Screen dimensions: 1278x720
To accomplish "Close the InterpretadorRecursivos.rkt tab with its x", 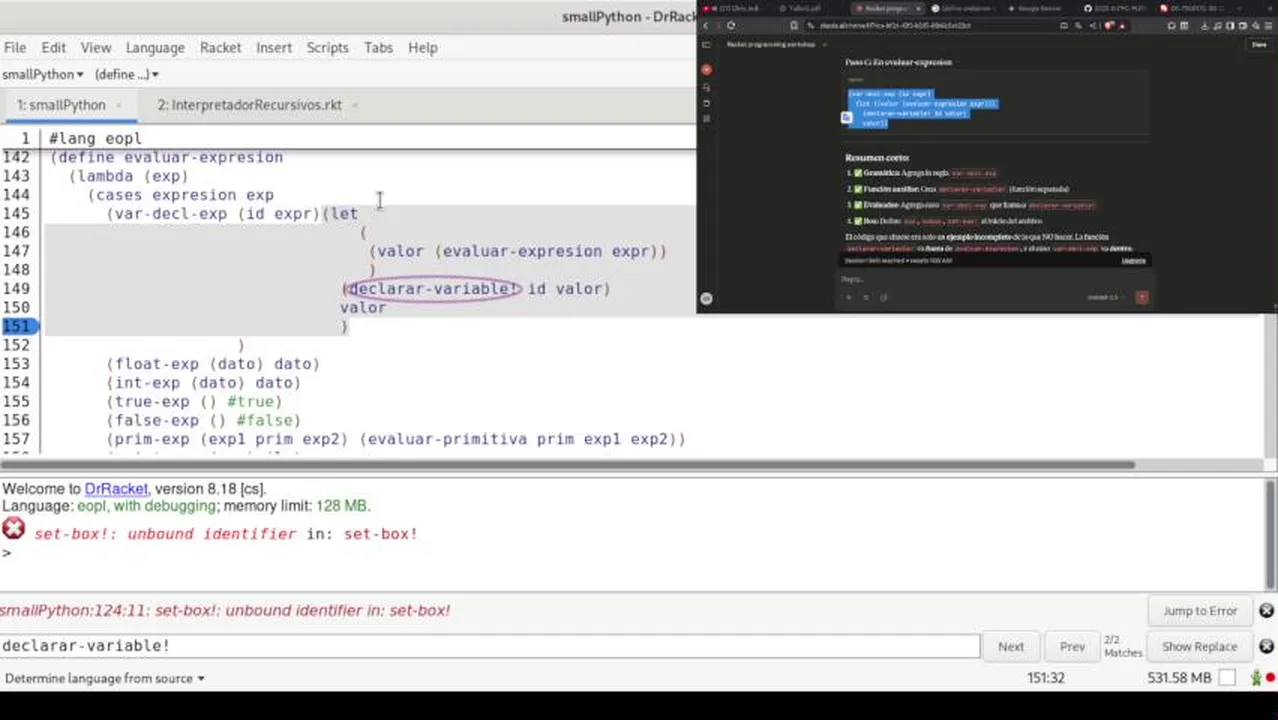I will click(354, 105).
